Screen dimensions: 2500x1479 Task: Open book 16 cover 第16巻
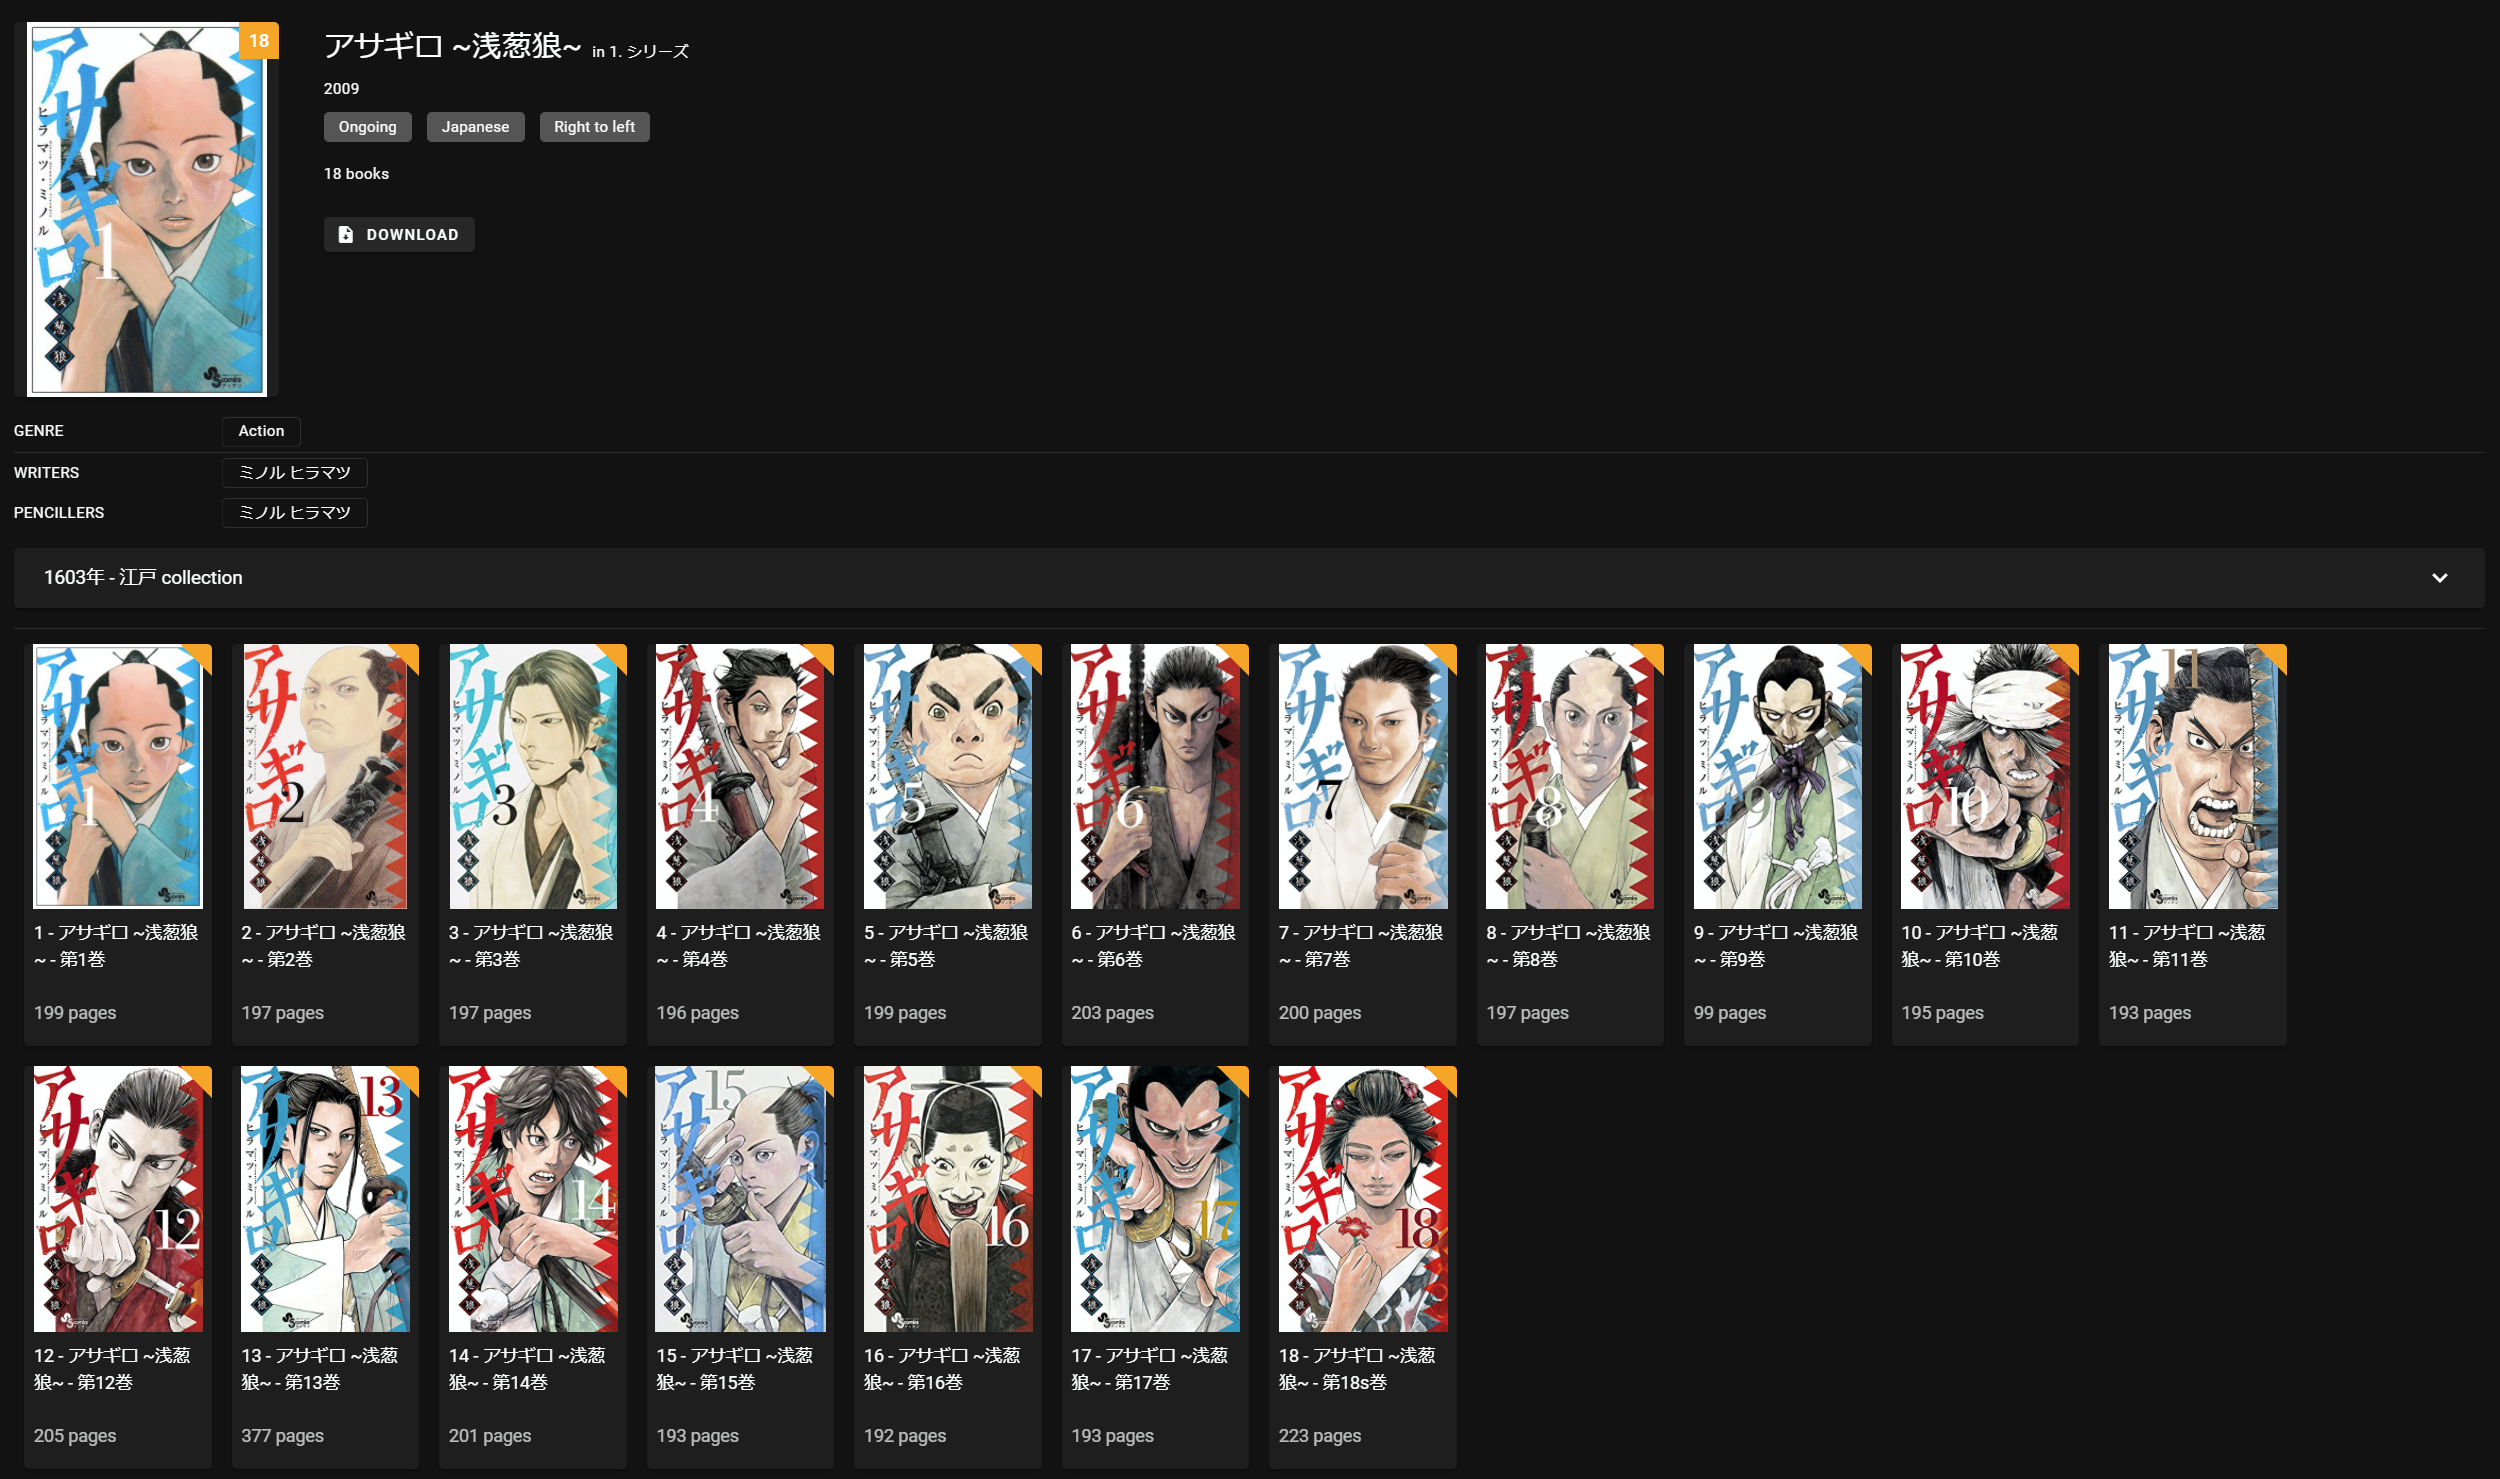(x=948, y=1199)
